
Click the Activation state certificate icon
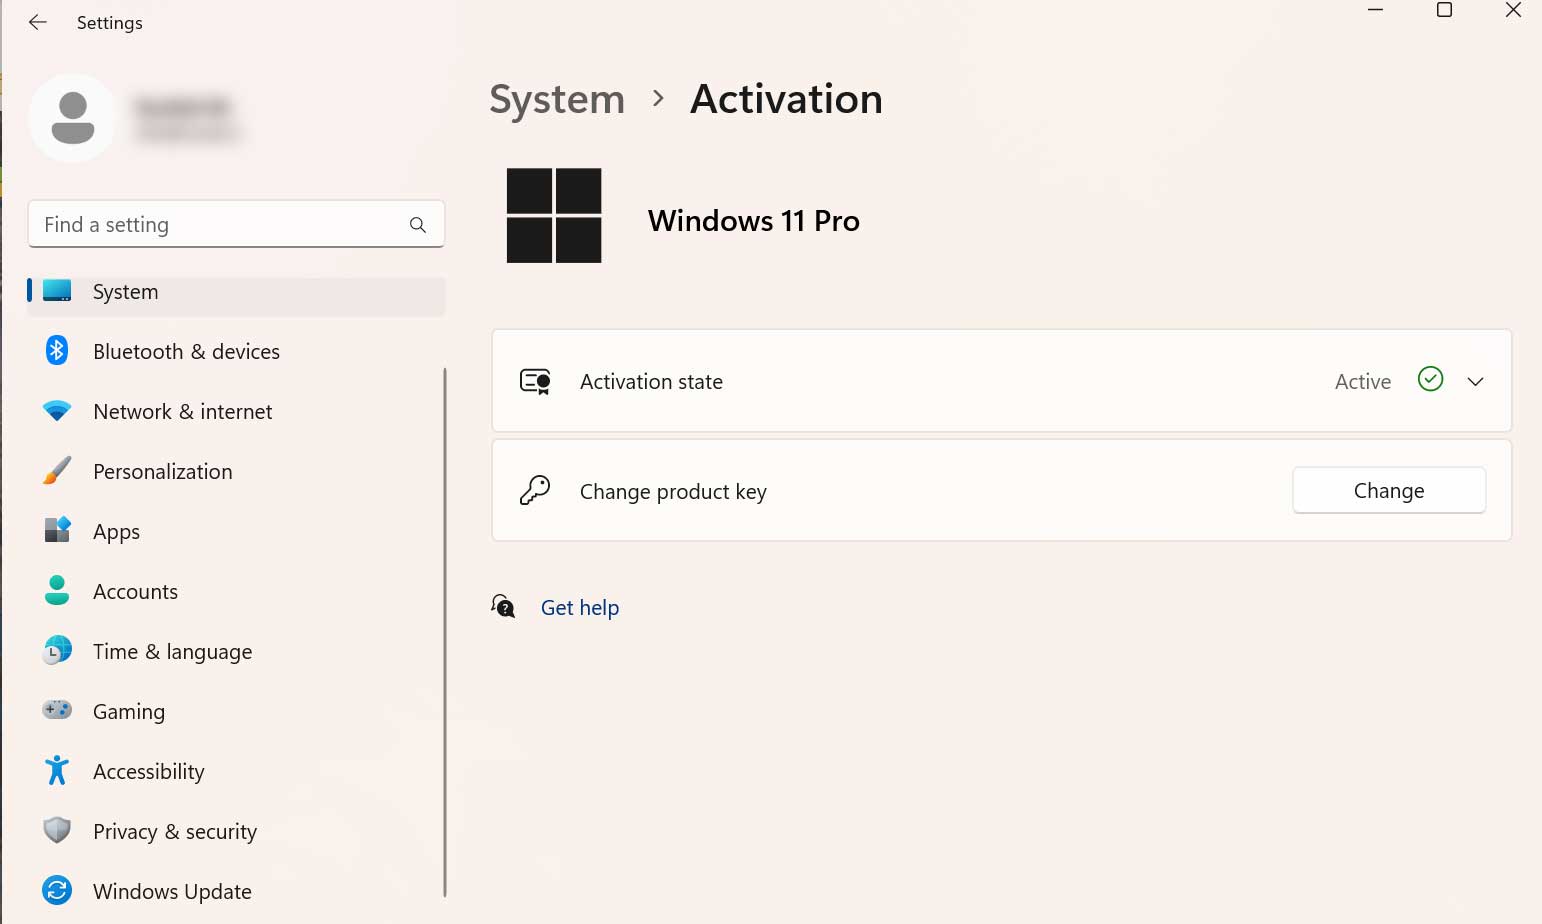click(x=535, y=381)
